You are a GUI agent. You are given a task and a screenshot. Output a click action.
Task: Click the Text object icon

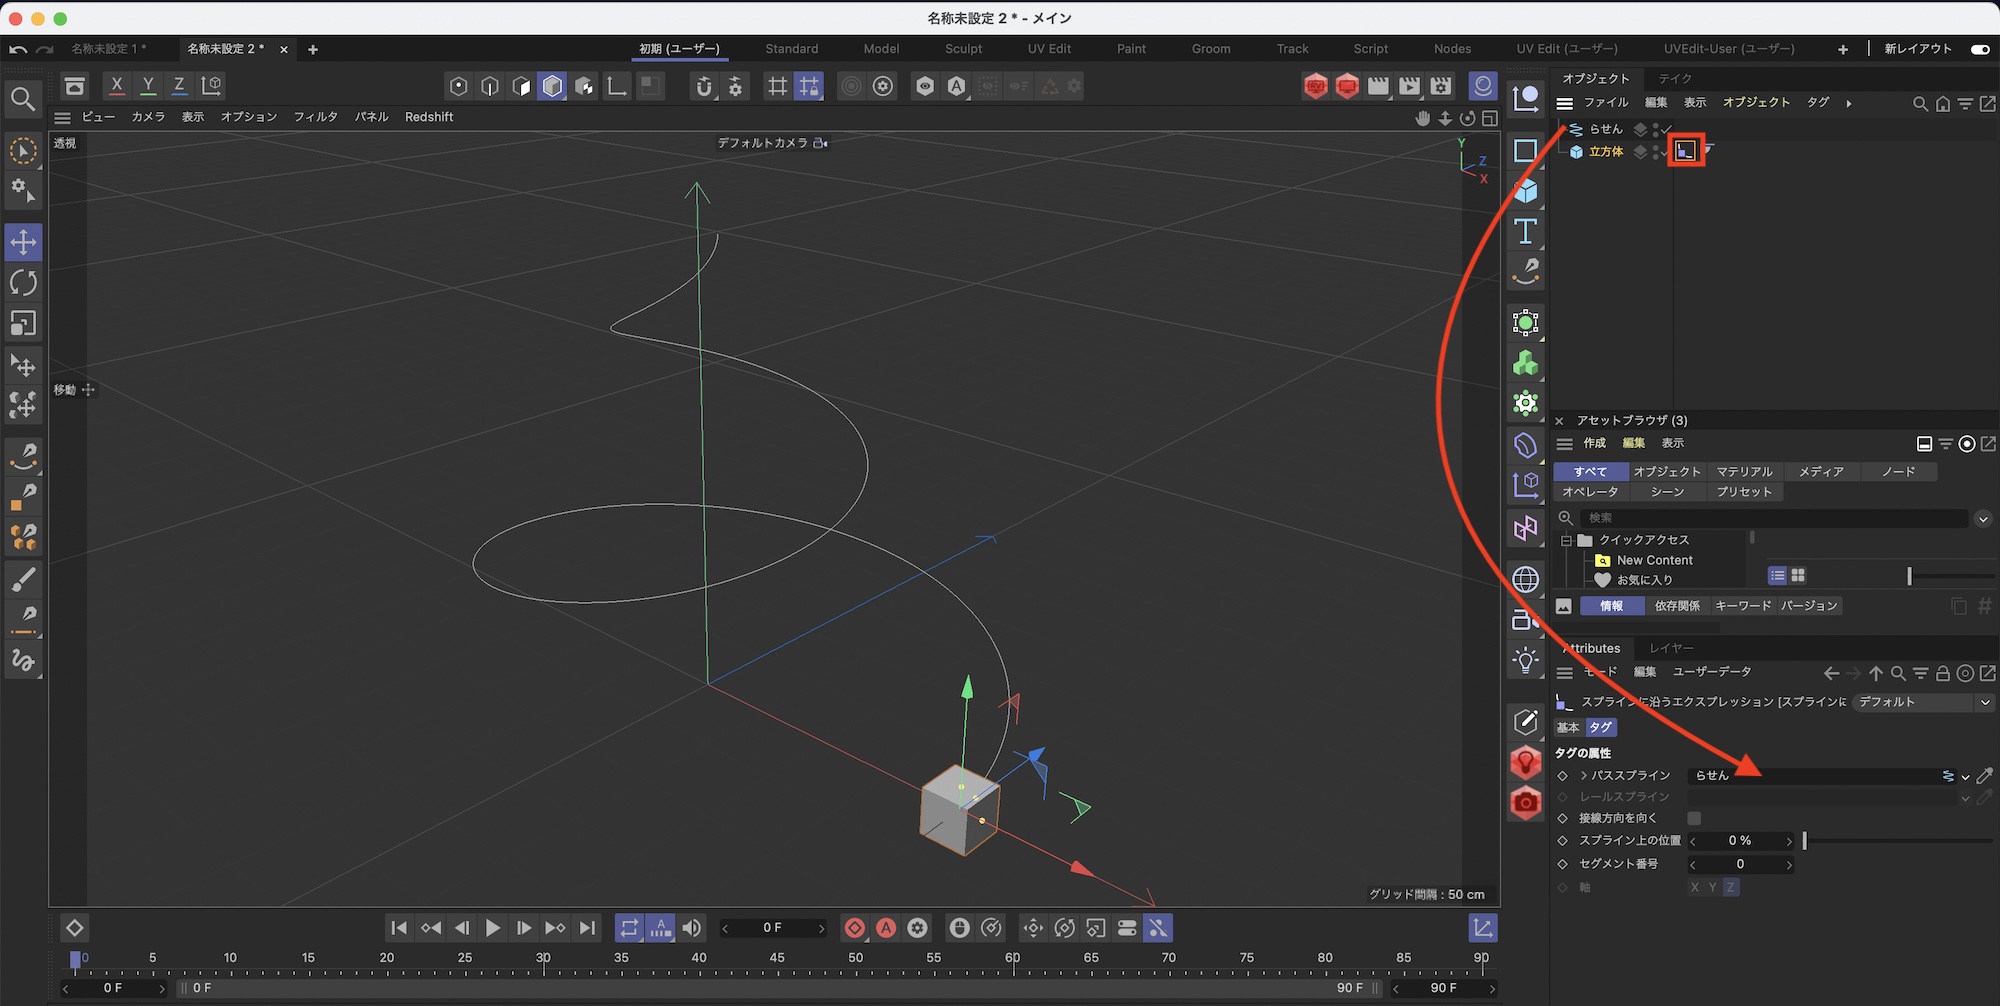pyautogui.click(x=1525, y=232)
